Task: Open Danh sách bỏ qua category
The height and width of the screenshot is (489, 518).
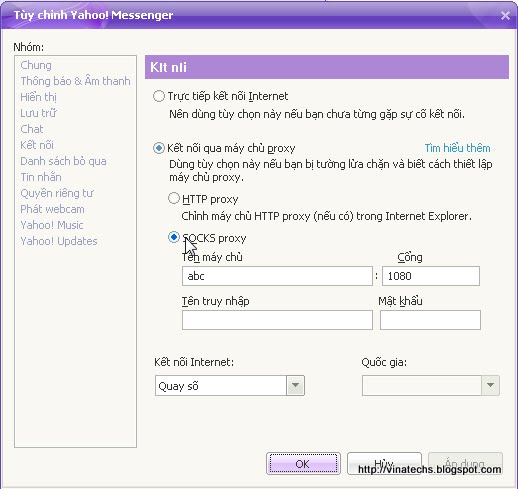Action: (x=63, y=161)
